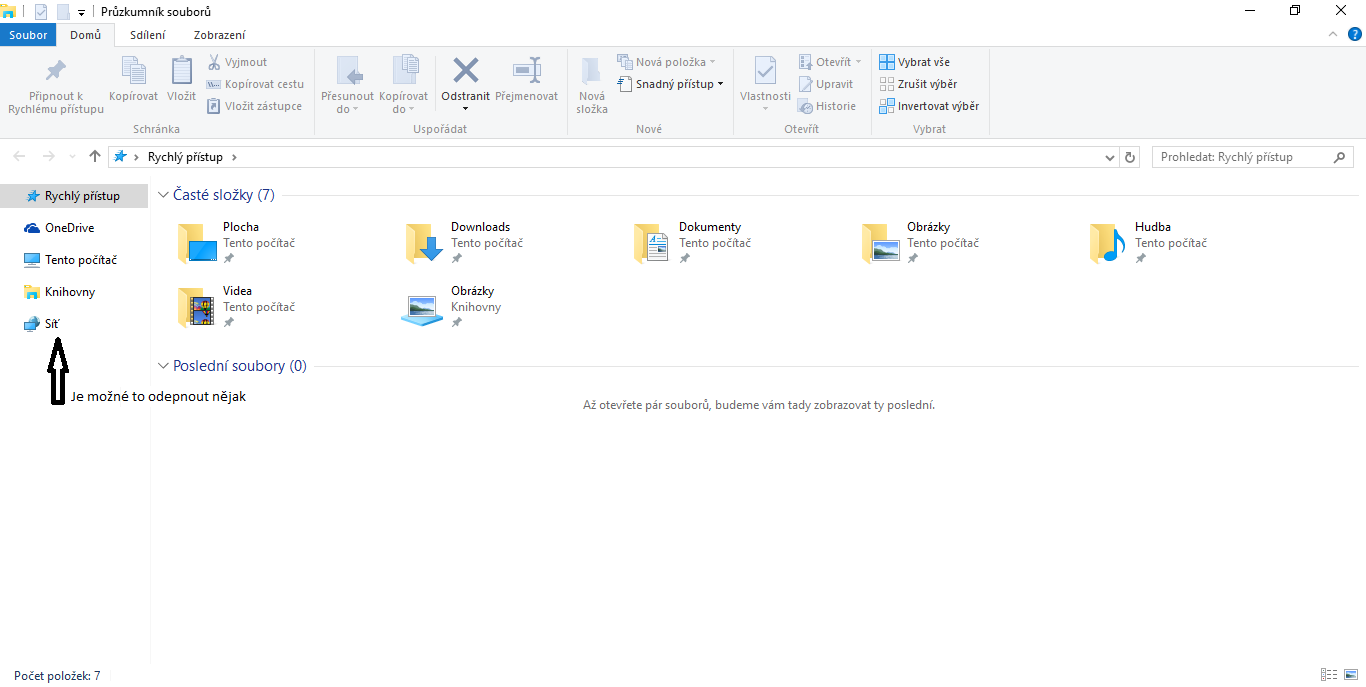Select the Videa folder icon
The height and width of the screenshot is (687, 1366).
197,307
